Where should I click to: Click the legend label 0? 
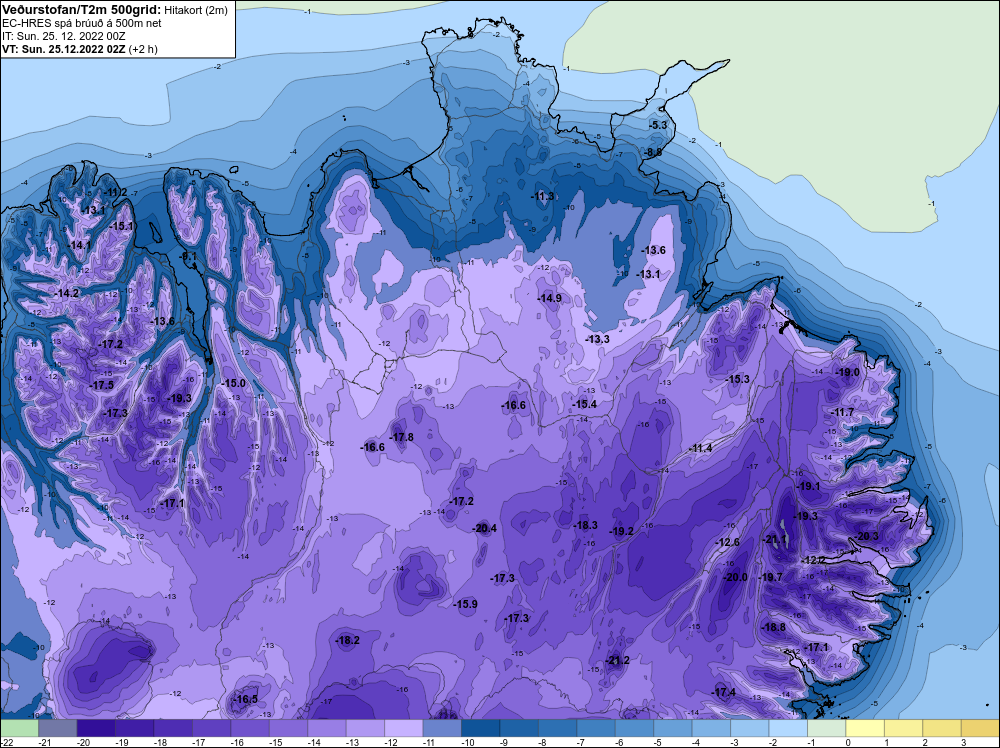[848, 742]
